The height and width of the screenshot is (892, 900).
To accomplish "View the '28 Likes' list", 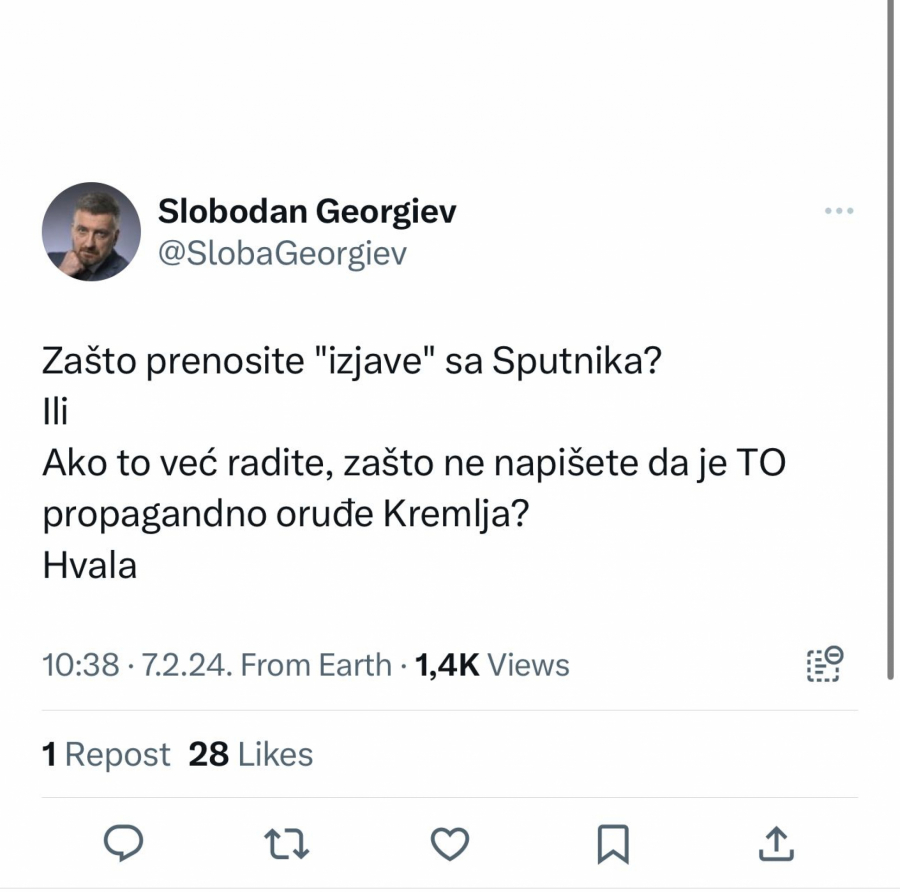I will (248, 754).
